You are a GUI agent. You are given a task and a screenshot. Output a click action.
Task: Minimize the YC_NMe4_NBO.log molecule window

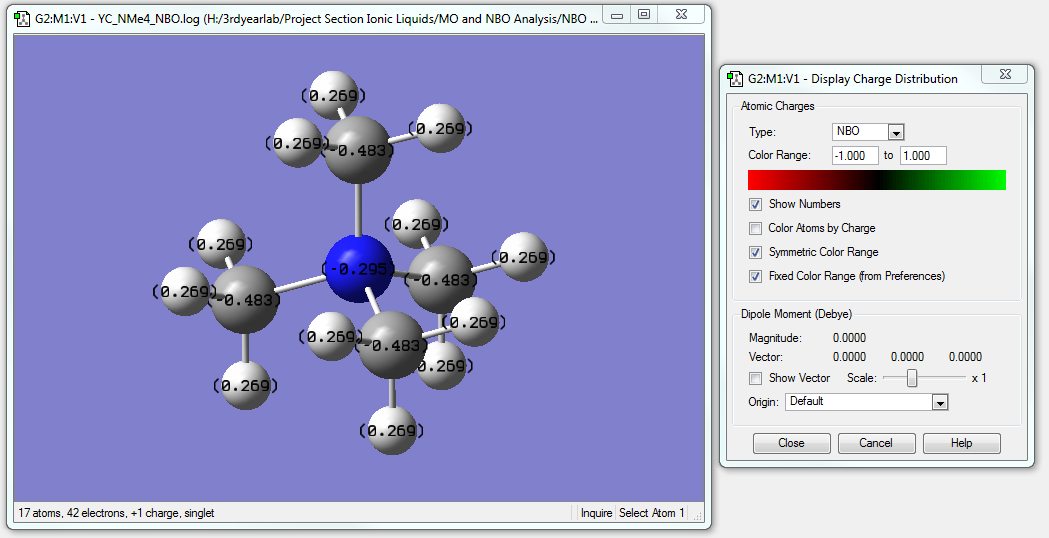click(x=618, y=15)
